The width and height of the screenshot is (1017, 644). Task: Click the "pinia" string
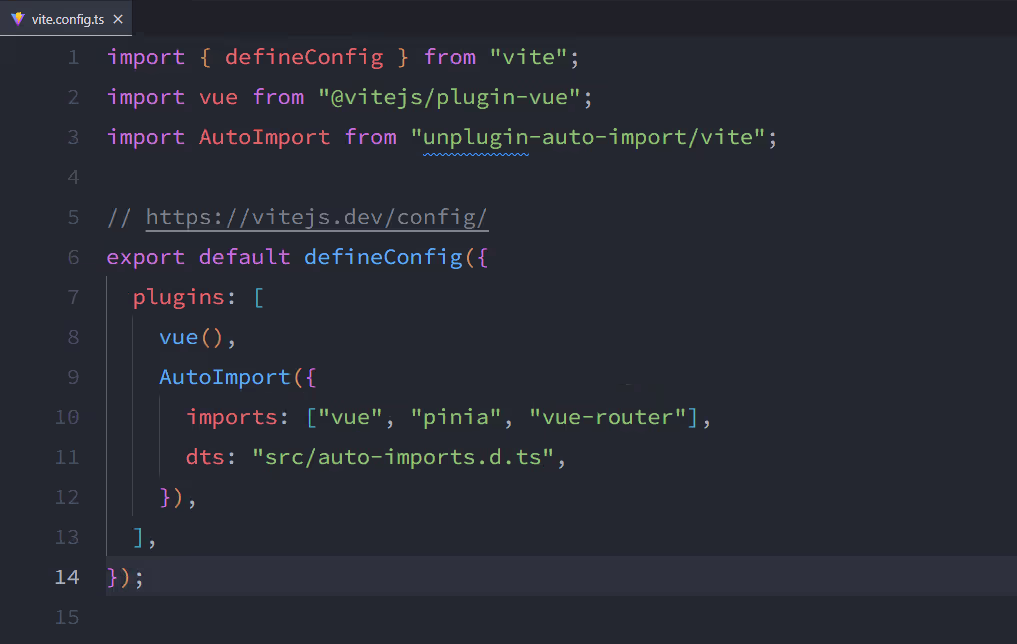click(x=456, y=418)
